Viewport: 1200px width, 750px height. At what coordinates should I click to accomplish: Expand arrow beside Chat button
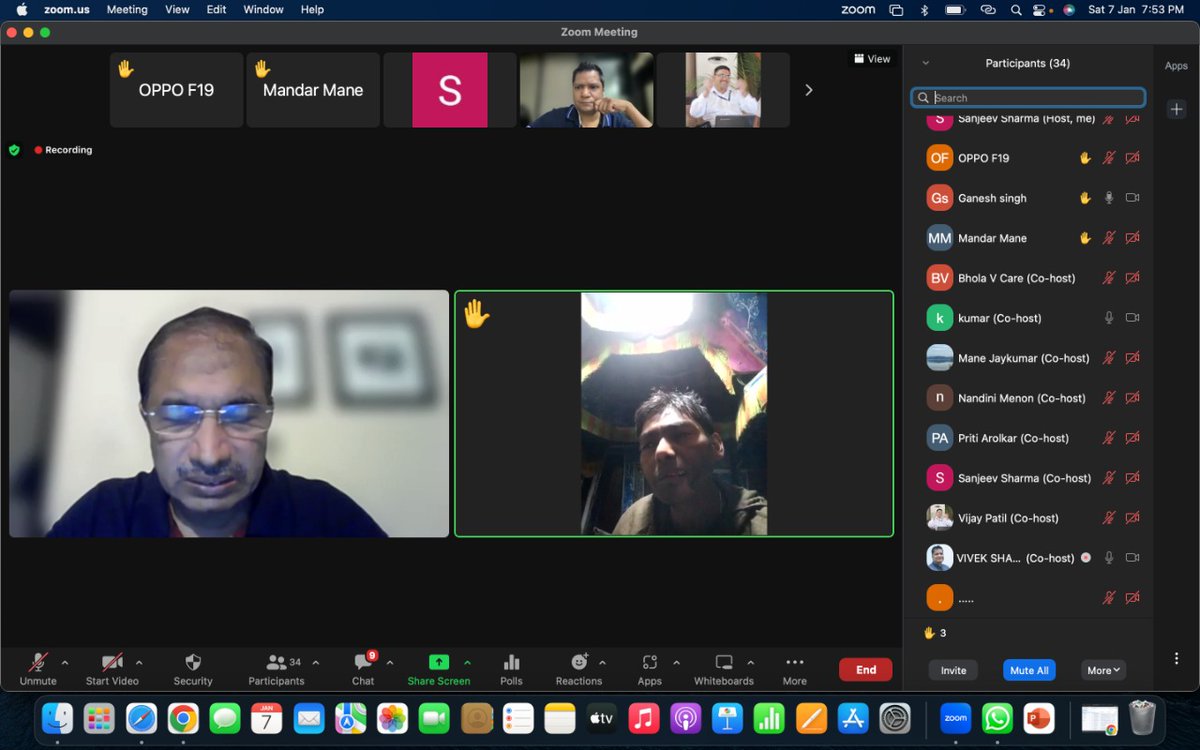[x=390, y=662]
